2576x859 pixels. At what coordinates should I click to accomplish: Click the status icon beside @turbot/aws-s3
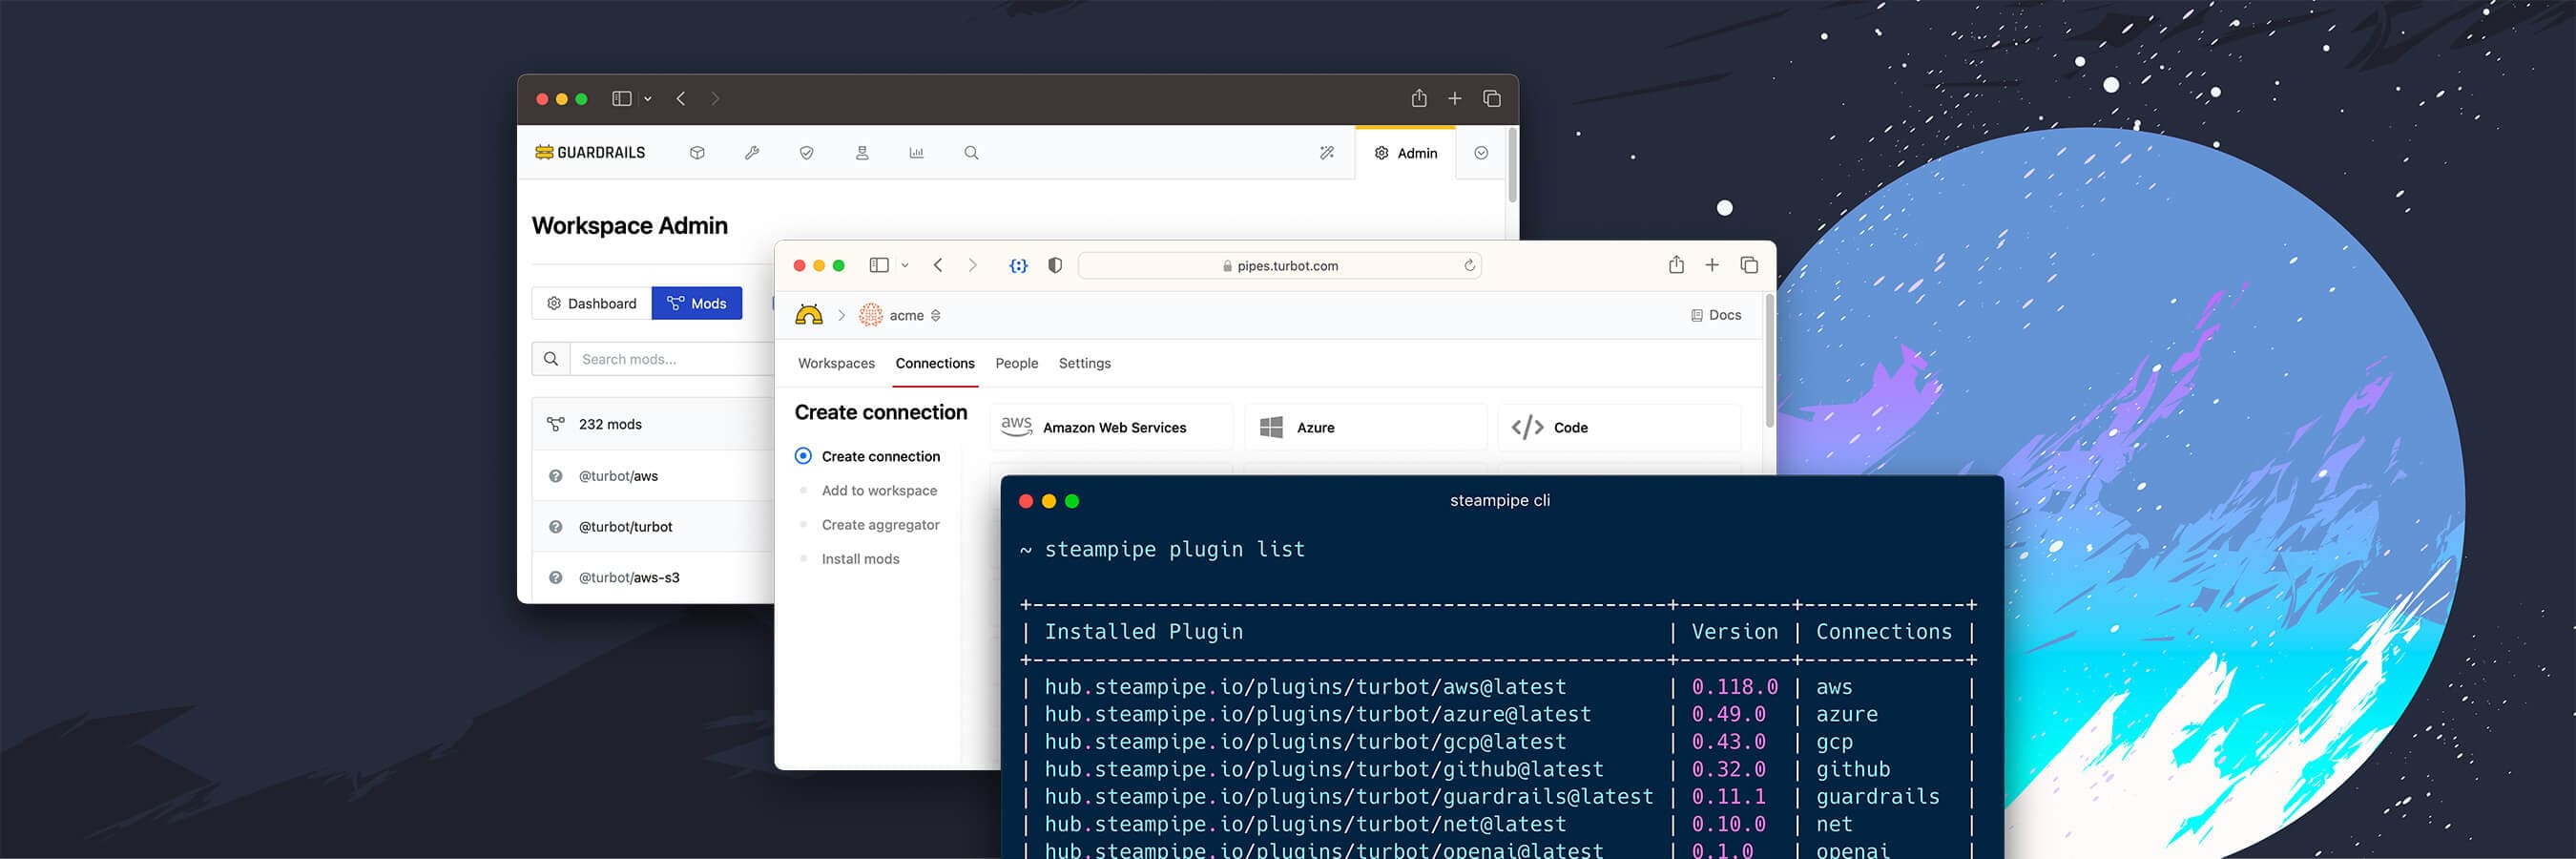pos(556,577)
